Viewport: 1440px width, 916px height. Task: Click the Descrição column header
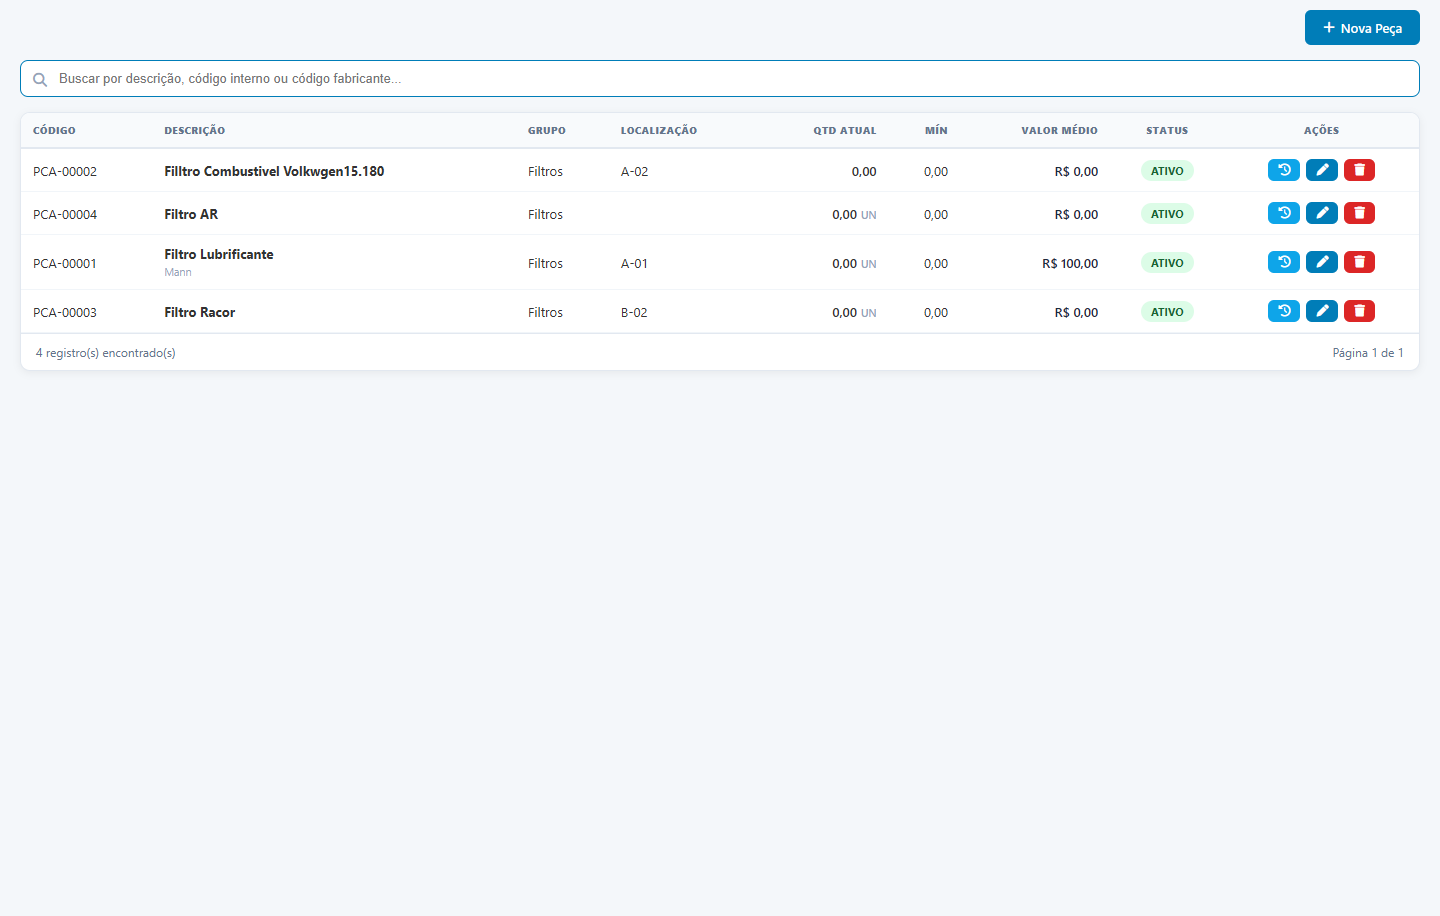pos(195,131)
